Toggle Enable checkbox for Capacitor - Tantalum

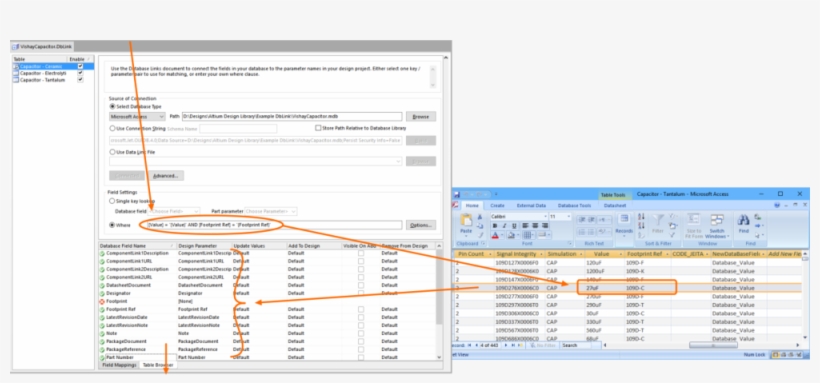tap(80, 80)
